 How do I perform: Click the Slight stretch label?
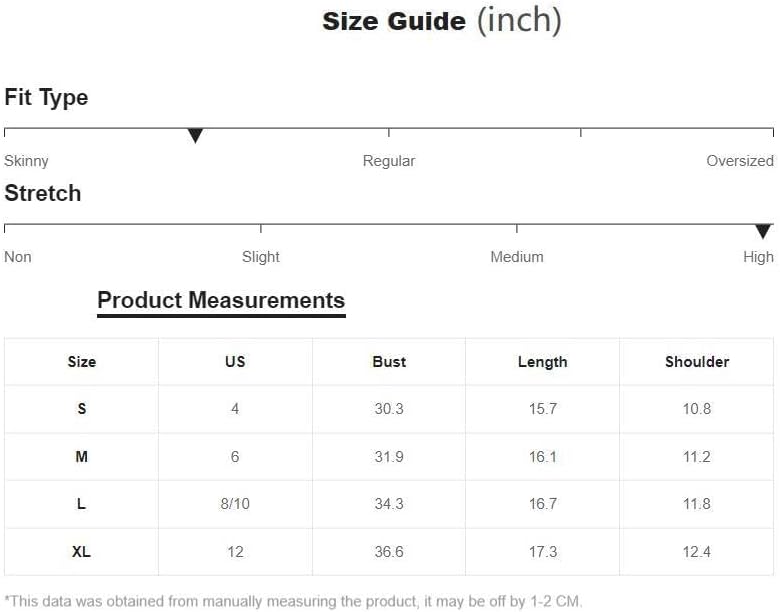click(x=261, y=257)
